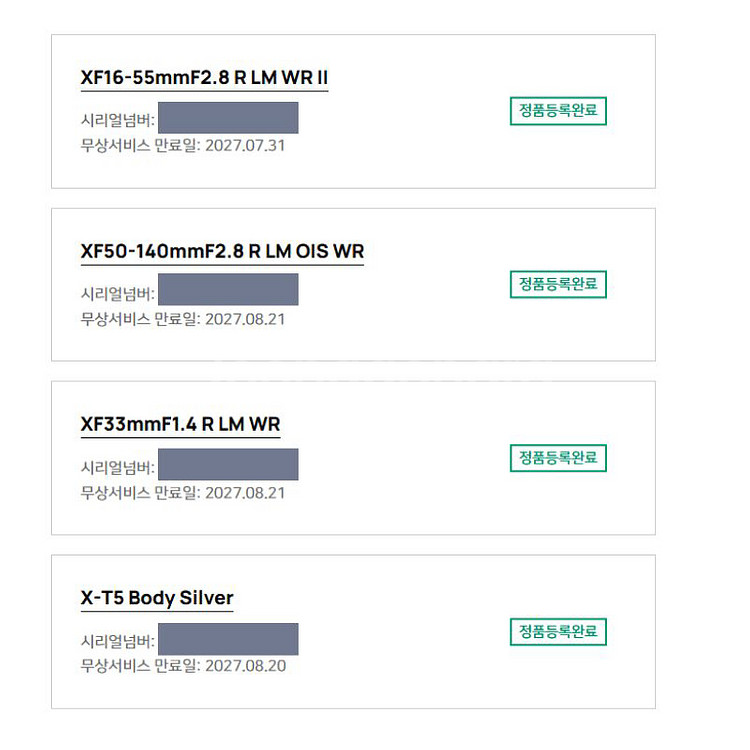Viewport: 750px width, 750px height.
Task: Click the 정품등록완료 badge for XF16-55mm lens
Action: pos(558,111)
